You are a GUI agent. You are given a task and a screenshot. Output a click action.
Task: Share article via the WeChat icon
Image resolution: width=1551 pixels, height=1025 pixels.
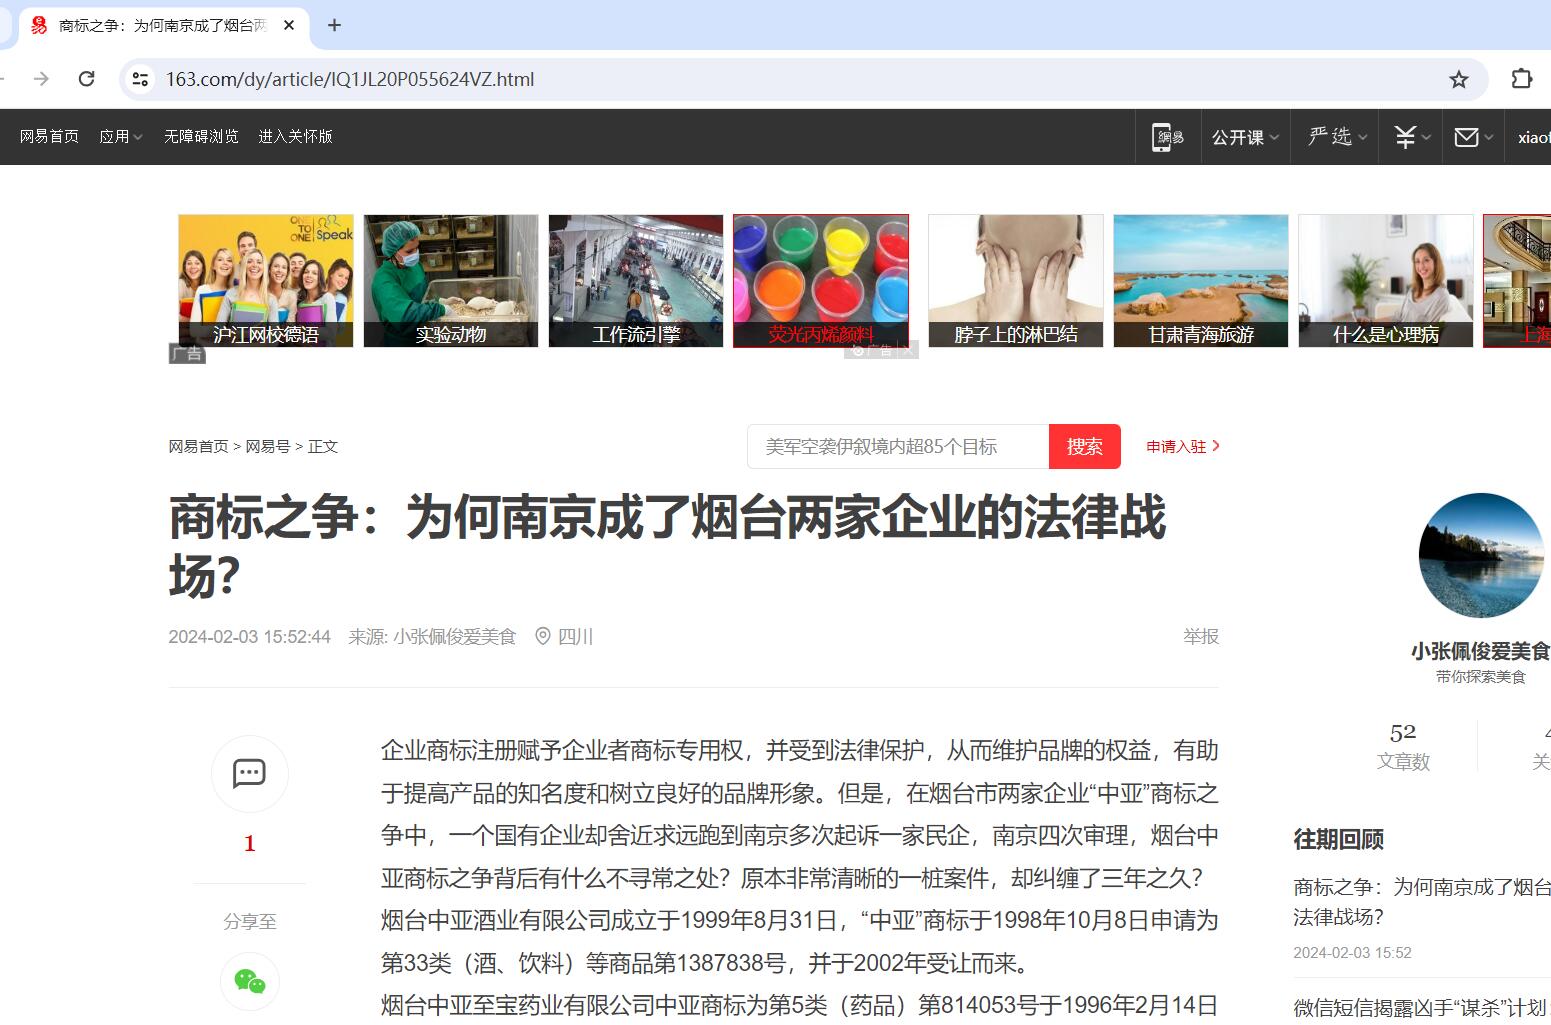coord(250,981)
